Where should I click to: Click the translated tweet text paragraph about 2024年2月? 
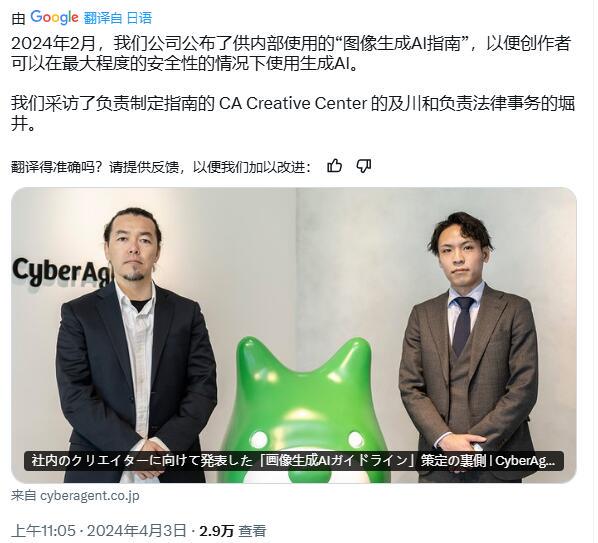[291, 53]
